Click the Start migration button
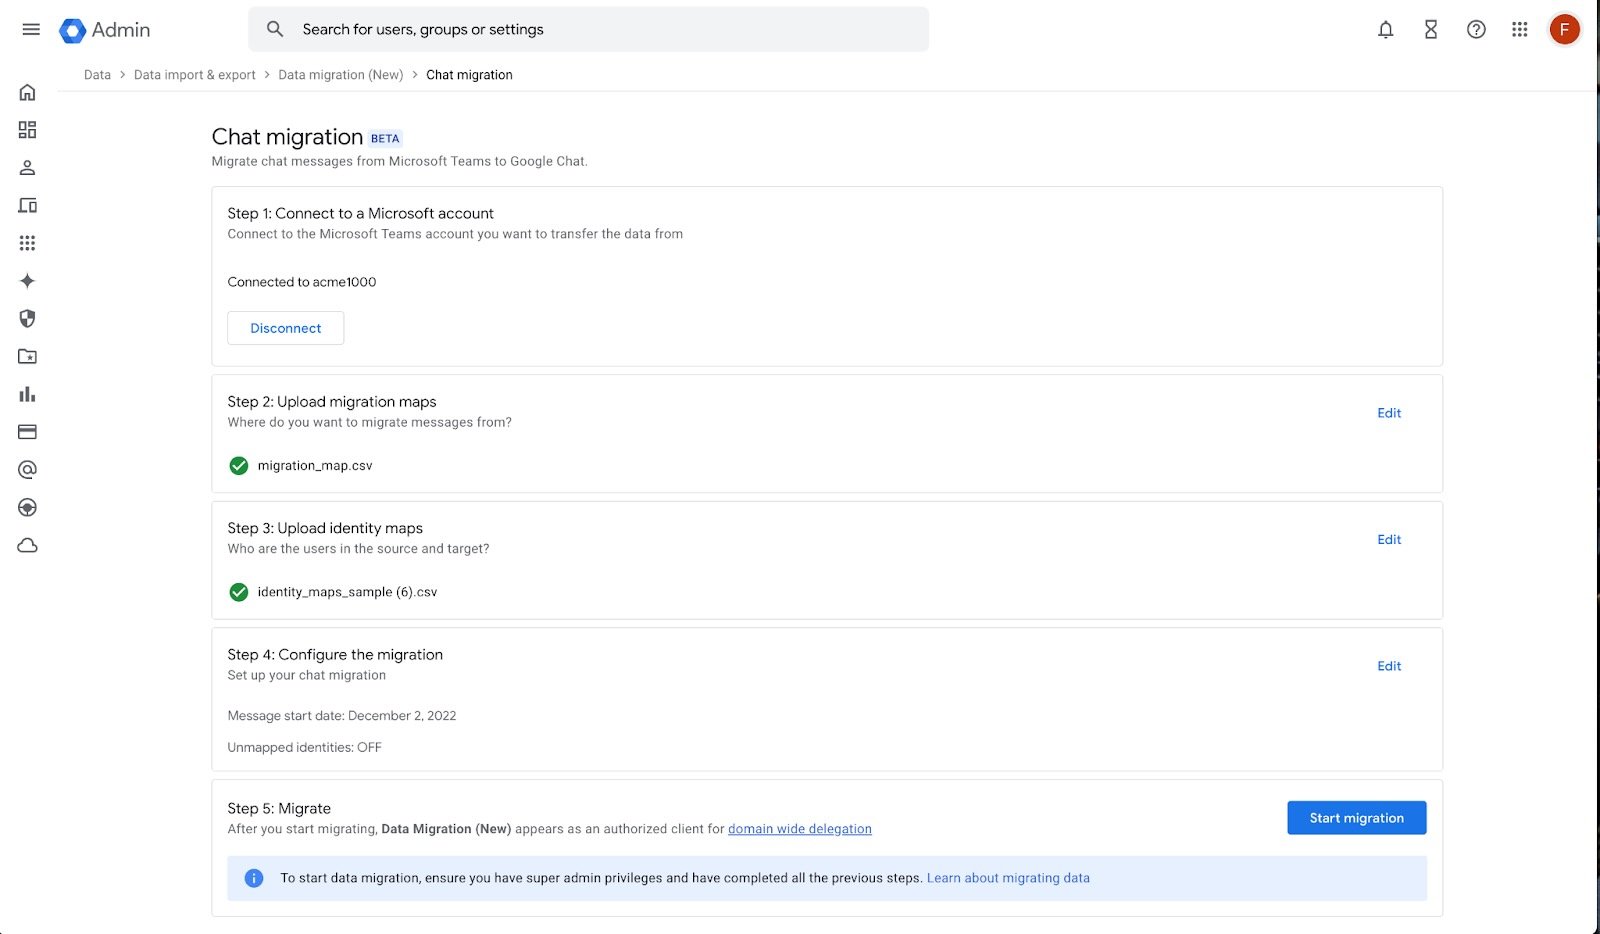This screenshot has height=934, width=1600. click(1356, 817)
